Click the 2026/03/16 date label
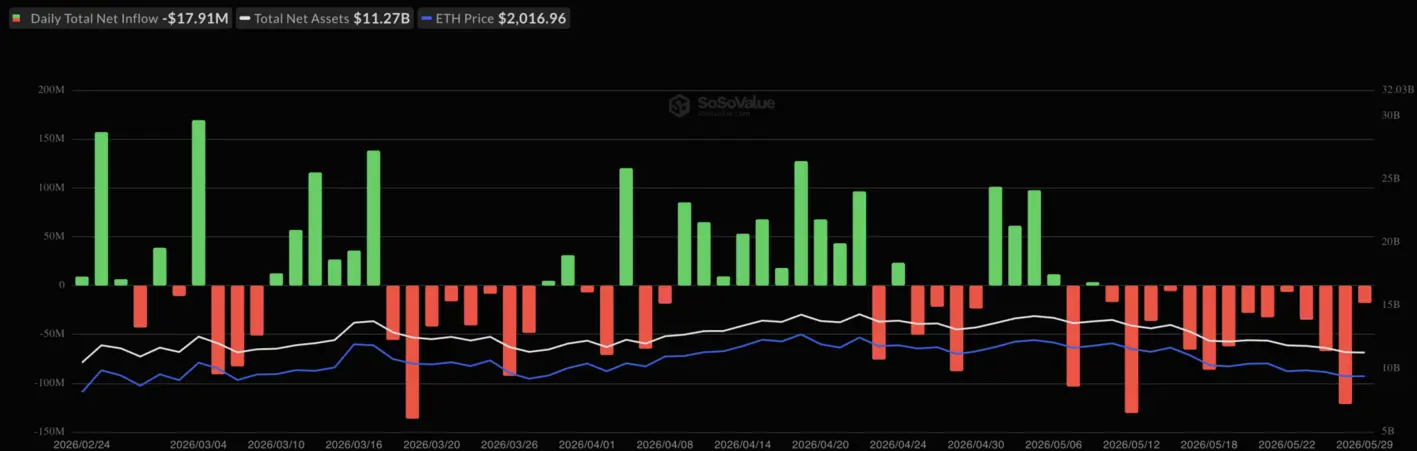This screenshot has height=451, width=1417. [x=354, y=443]
